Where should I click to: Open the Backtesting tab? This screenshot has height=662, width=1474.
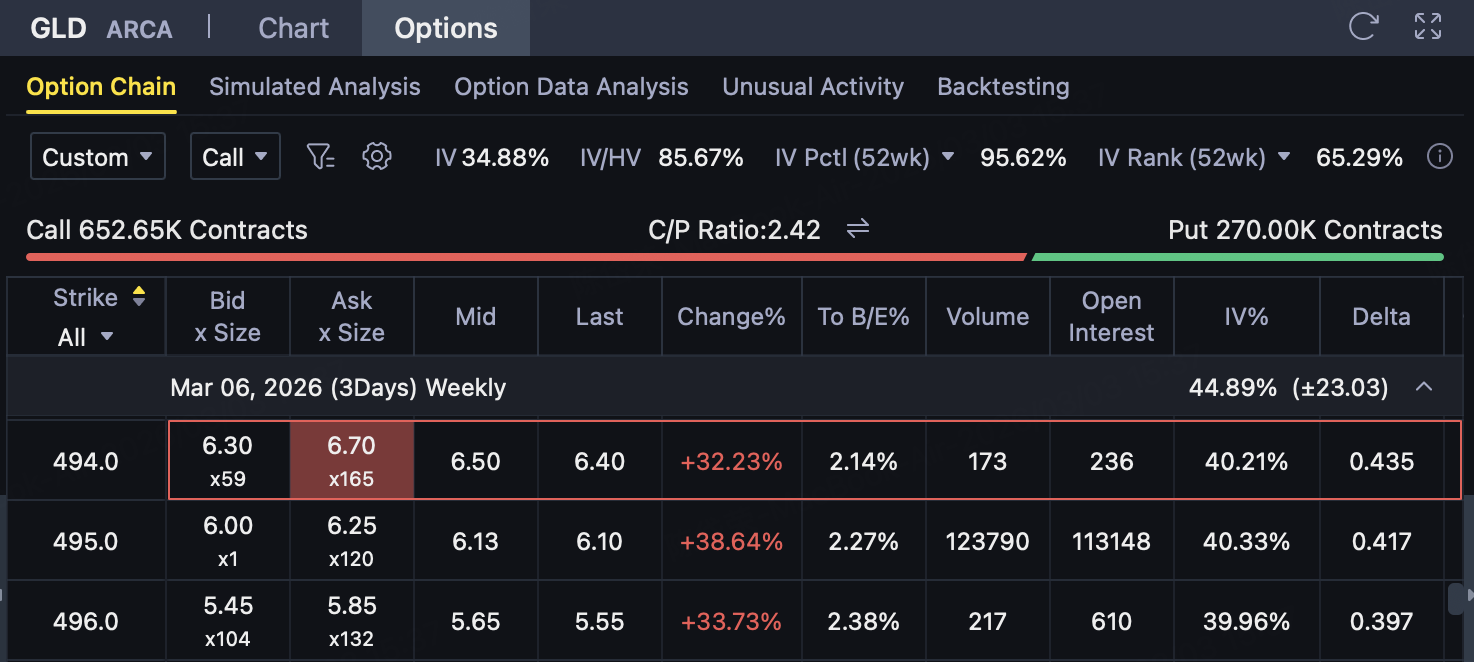pos(1002,87)
